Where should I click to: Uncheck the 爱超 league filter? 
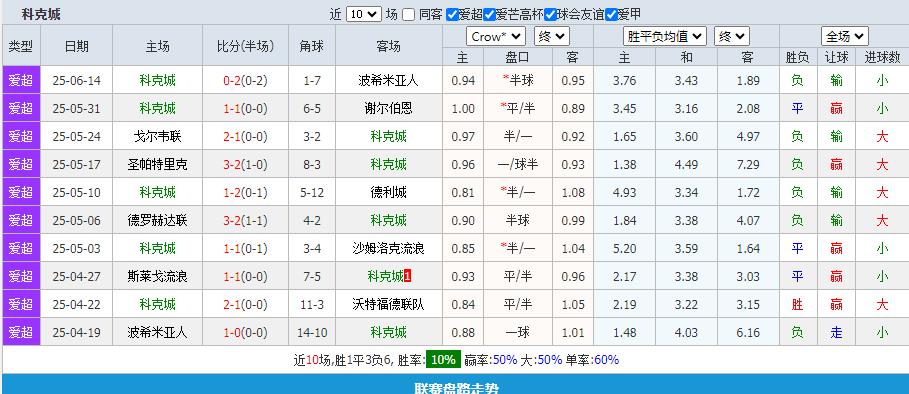(x=452, y=15)
